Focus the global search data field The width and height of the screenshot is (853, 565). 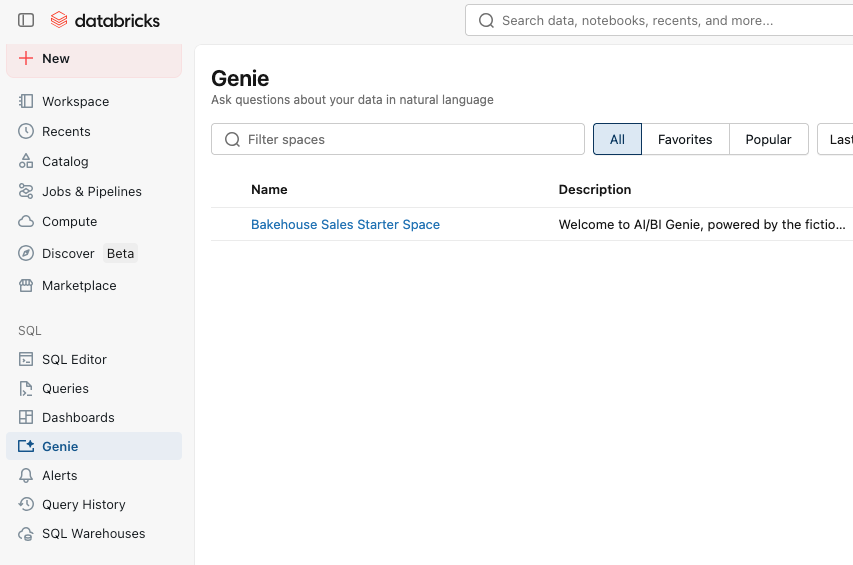click(659, 21)
